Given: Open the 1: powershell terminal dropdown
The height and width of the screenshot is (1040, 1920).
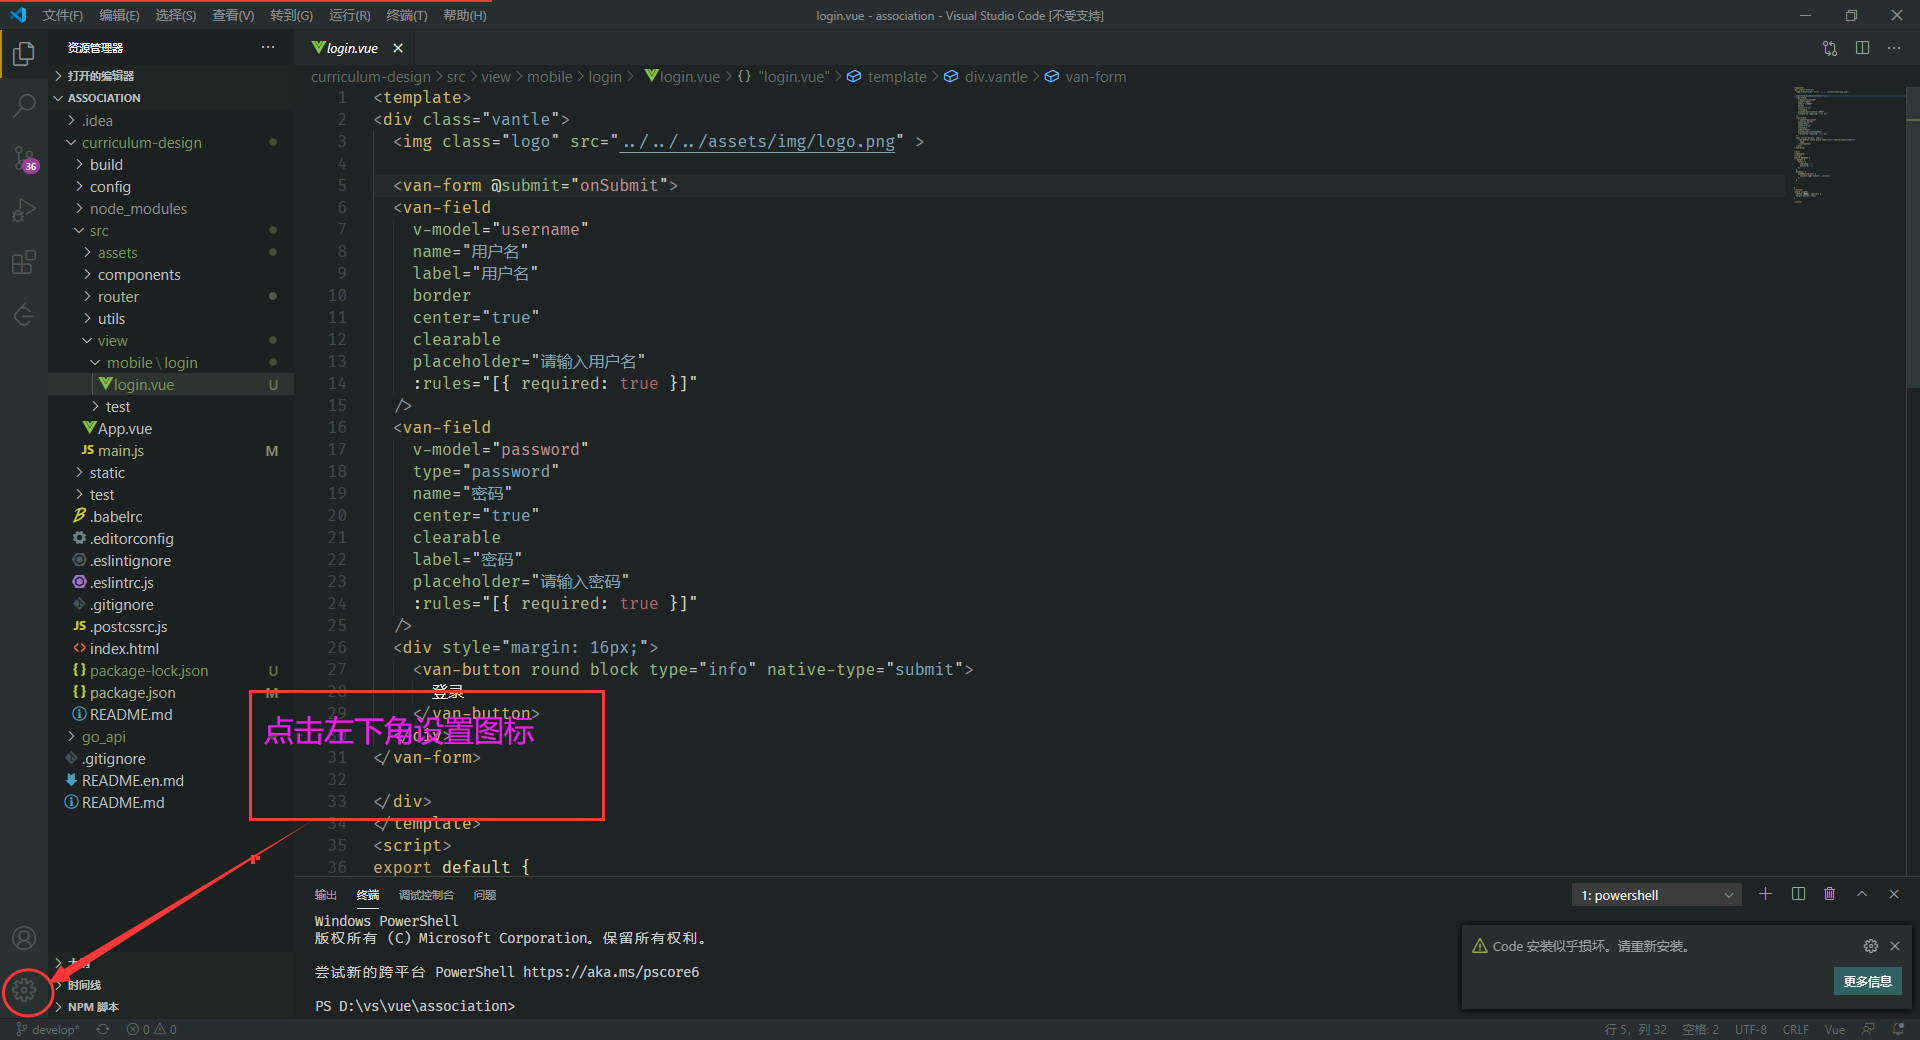Looking at the screenshot, I should tap(1655, 894).
